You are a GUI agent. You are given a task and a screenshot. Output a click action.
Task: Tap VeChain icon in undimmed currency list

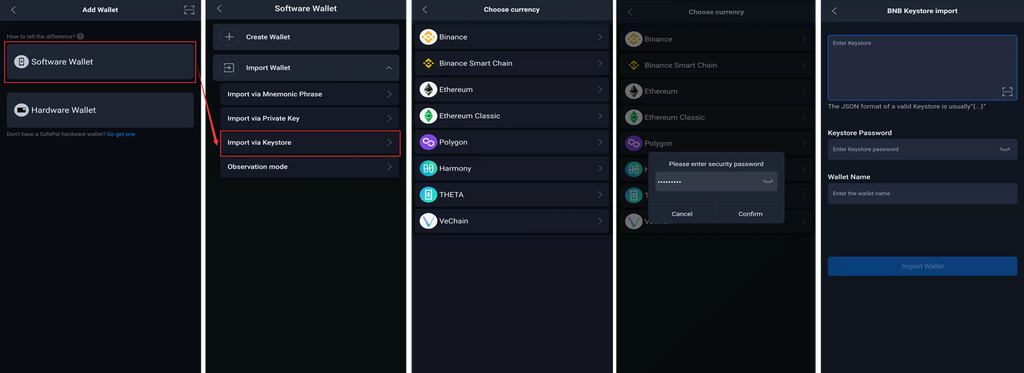(x=428, y=221)
